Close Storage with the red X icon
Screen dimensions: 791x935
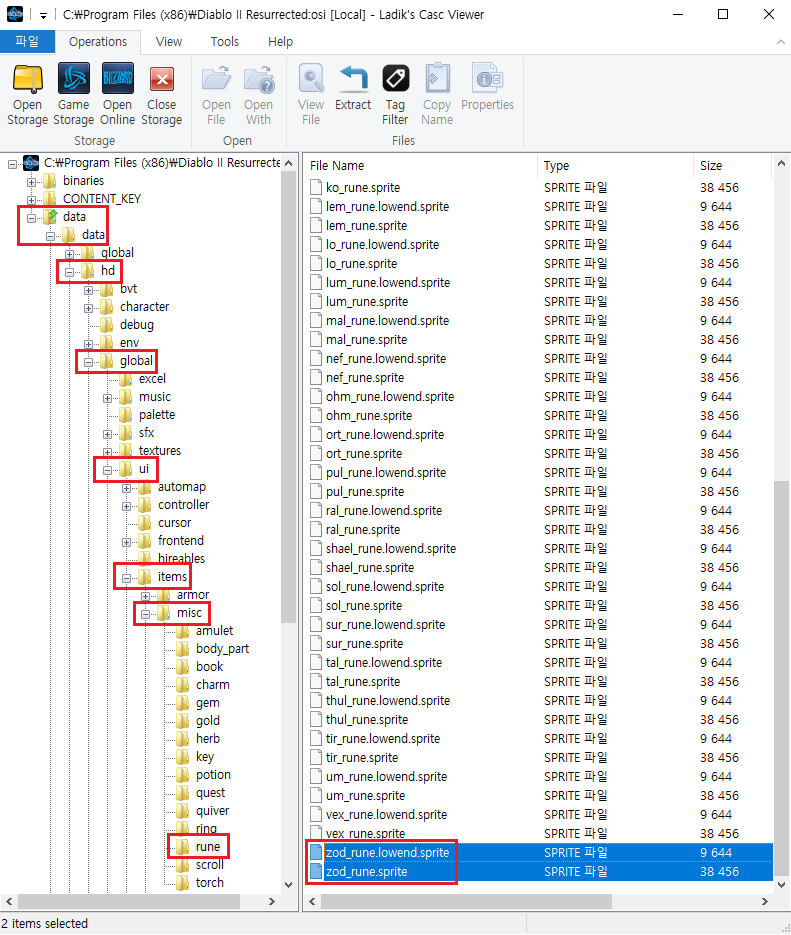[x=162, y=79]
